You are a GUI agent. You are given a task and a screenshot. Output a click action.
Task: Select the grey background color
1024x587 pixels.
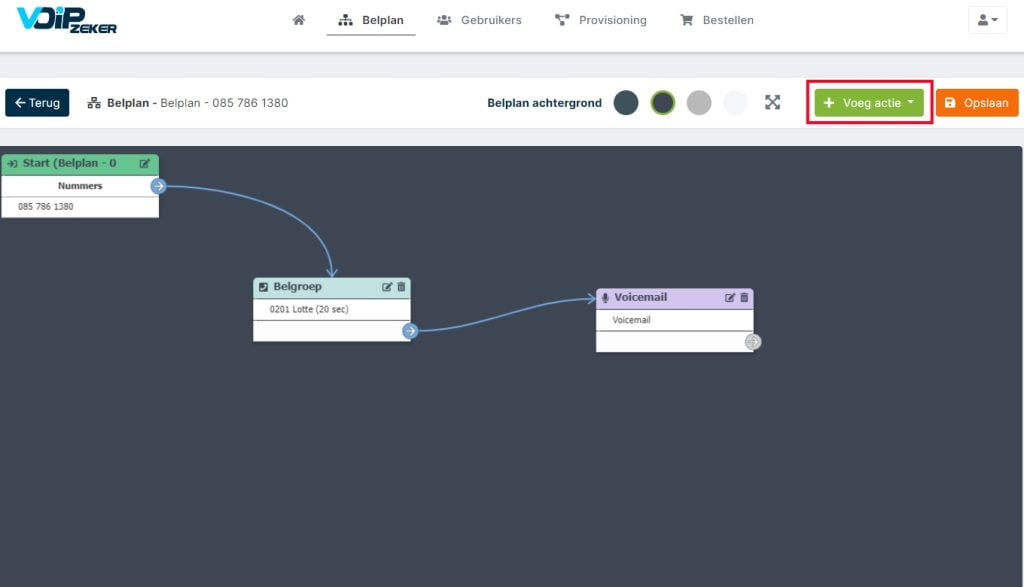pyautogui.click(x=699, y=103)
